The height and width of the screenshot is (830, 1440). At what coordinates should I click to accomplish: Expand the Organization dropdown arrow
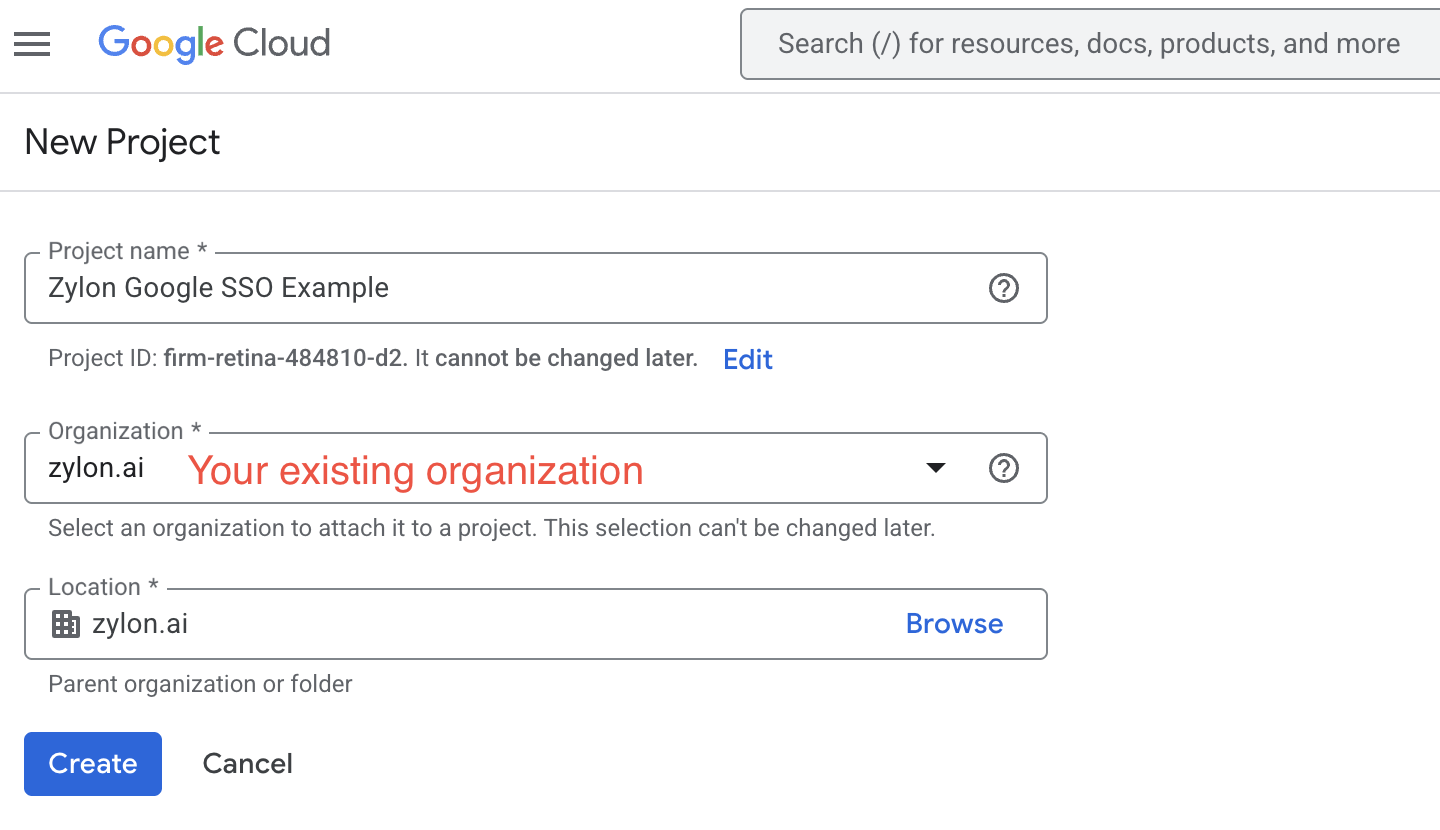[936, 468]
